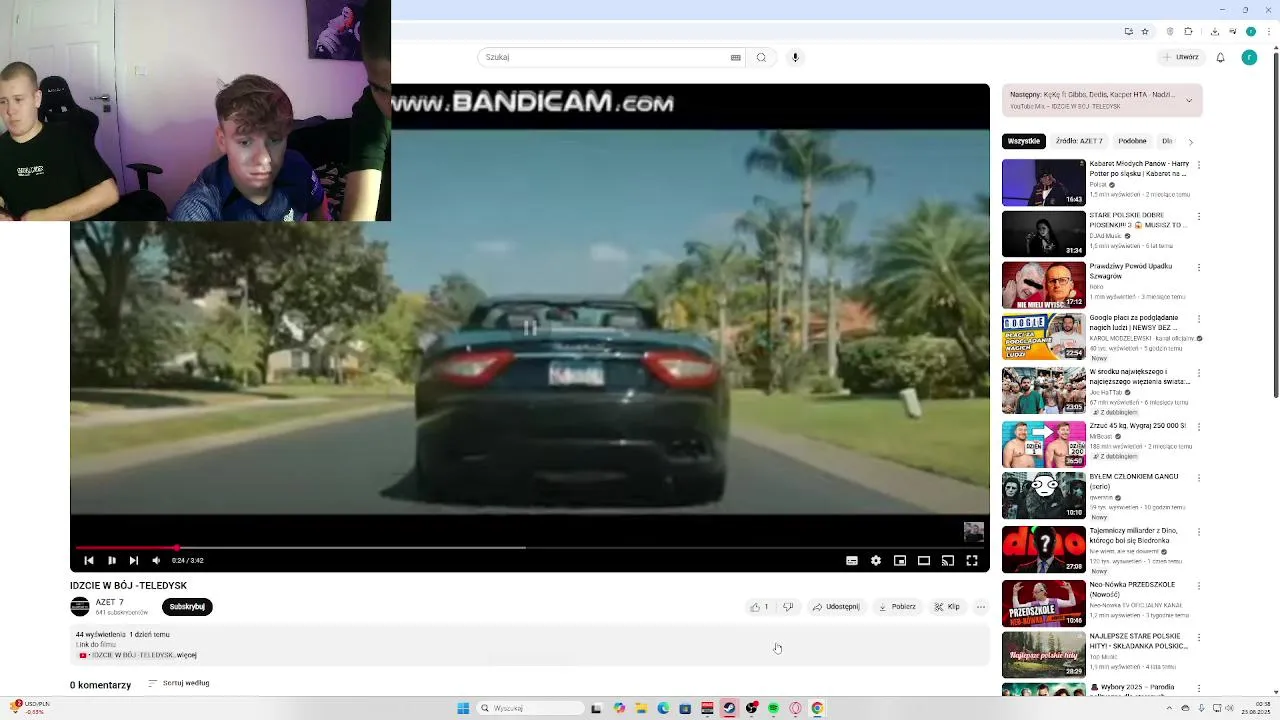Screen dimensions: 1280x720
Task: Open options menu for Kabaret Młodych Panów video
Action: (x=1199, y=164)
